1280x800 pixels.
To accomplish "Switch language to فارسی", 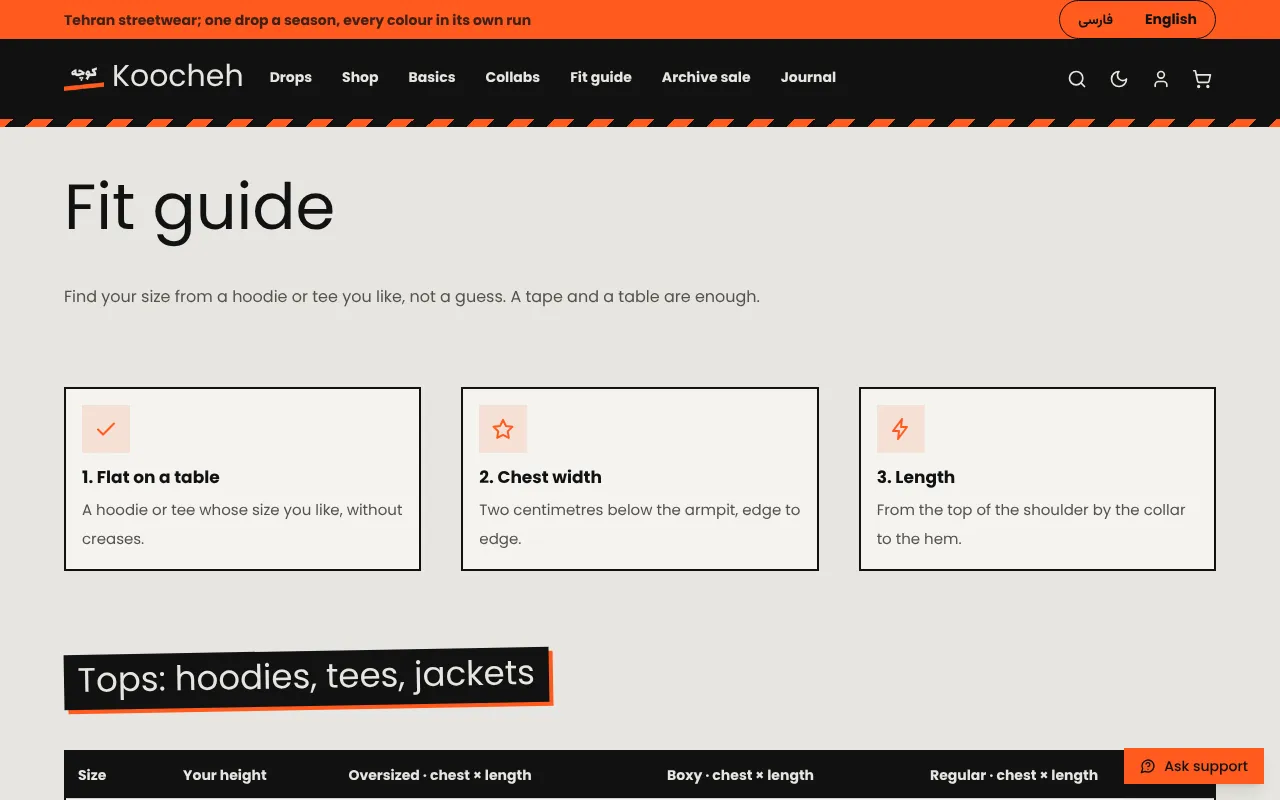I will click(1095, 20).
